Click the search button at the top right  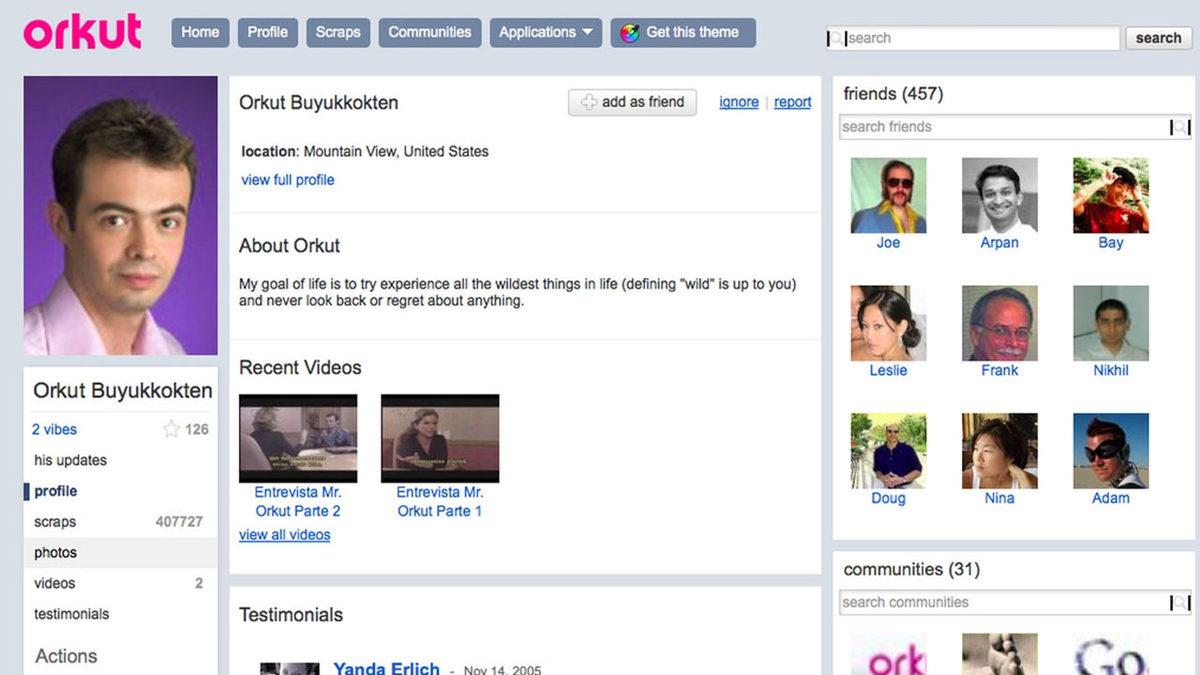tap(1158, 38)
